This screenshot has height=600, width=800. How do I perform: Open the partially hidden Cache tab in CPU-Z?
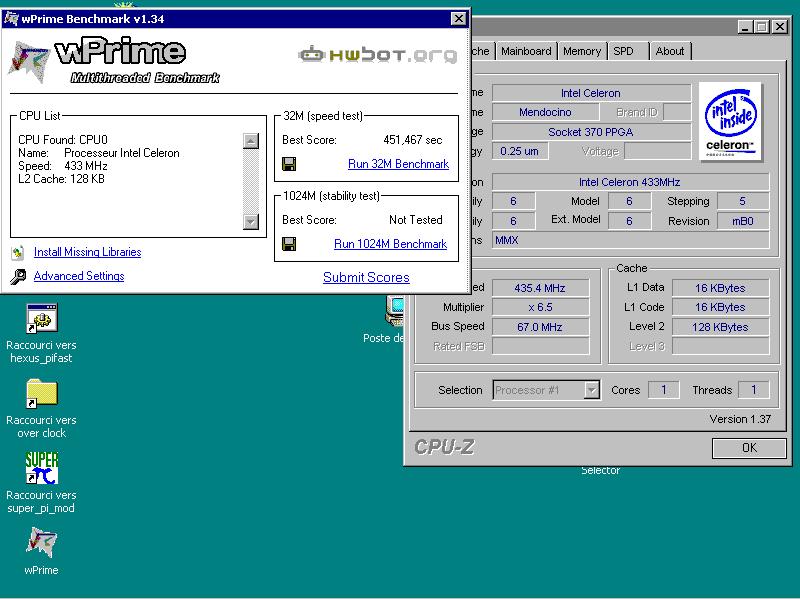[x=481, y=51]
